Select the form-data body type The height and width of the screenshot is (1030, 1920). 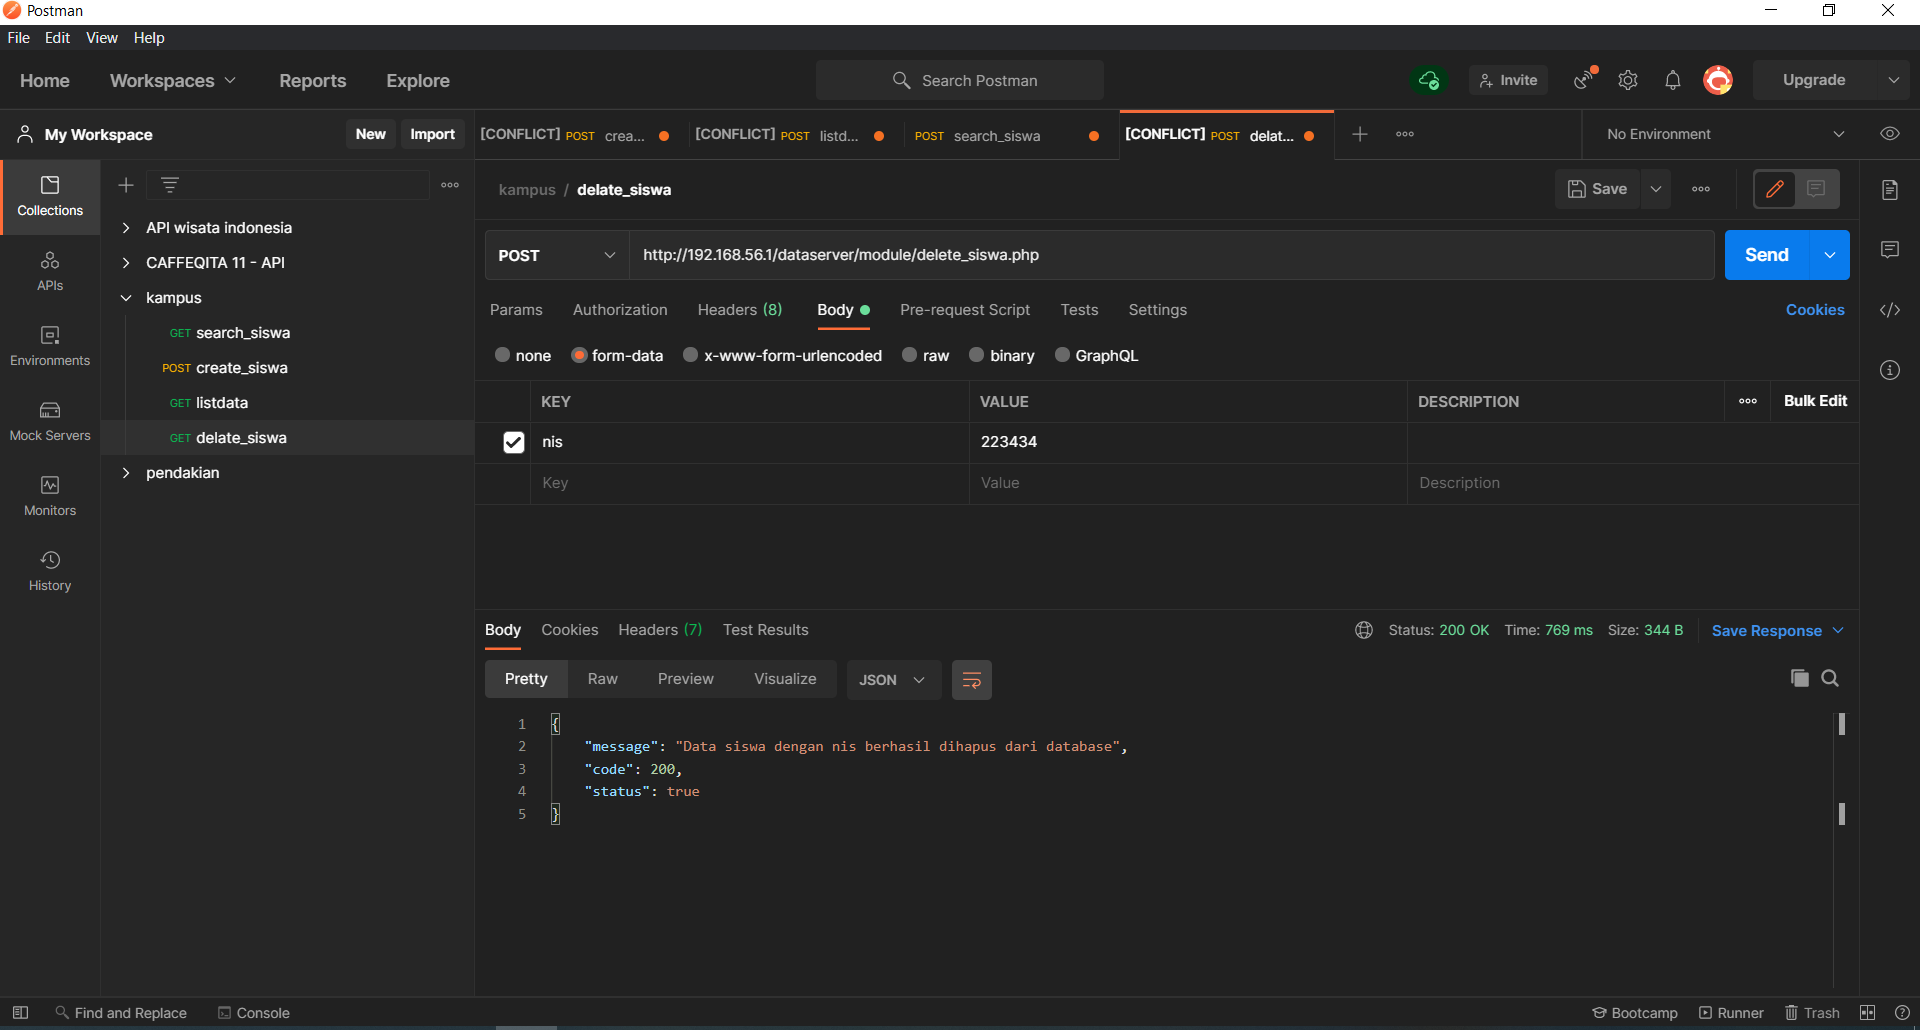point(579,355)
